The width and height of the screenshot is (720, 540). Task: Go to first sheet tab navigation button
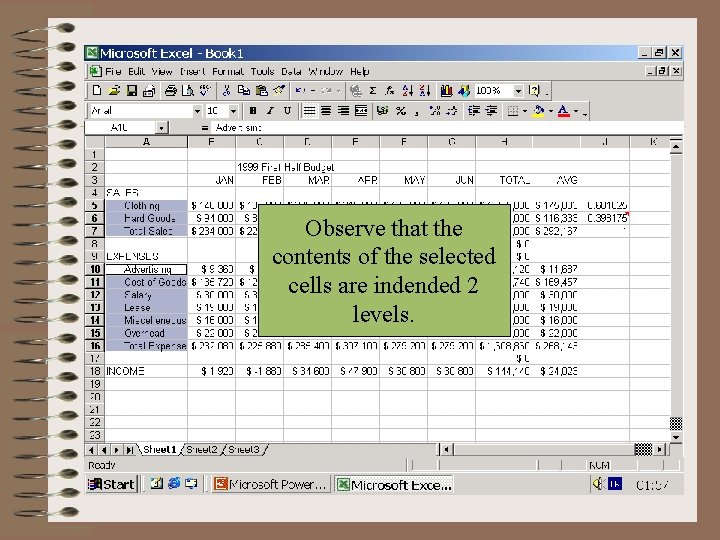(x=91, y=450)
